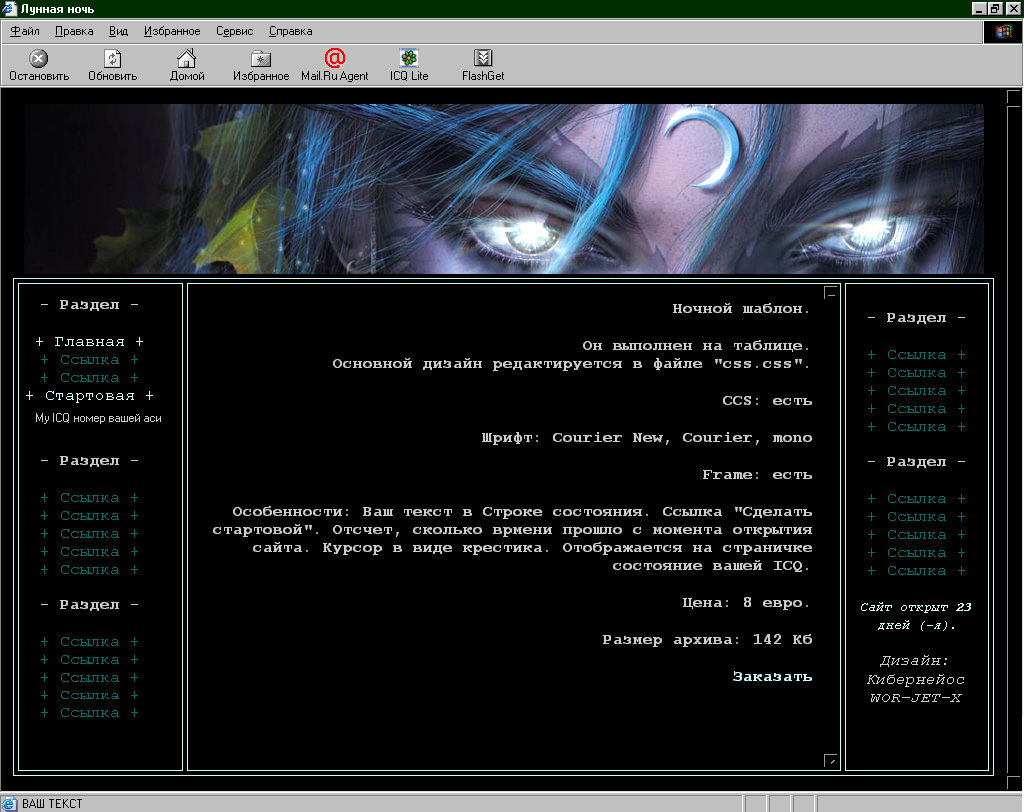
Task: Click the down arrow of the page scrollbar
Action: coord(1014,782)
